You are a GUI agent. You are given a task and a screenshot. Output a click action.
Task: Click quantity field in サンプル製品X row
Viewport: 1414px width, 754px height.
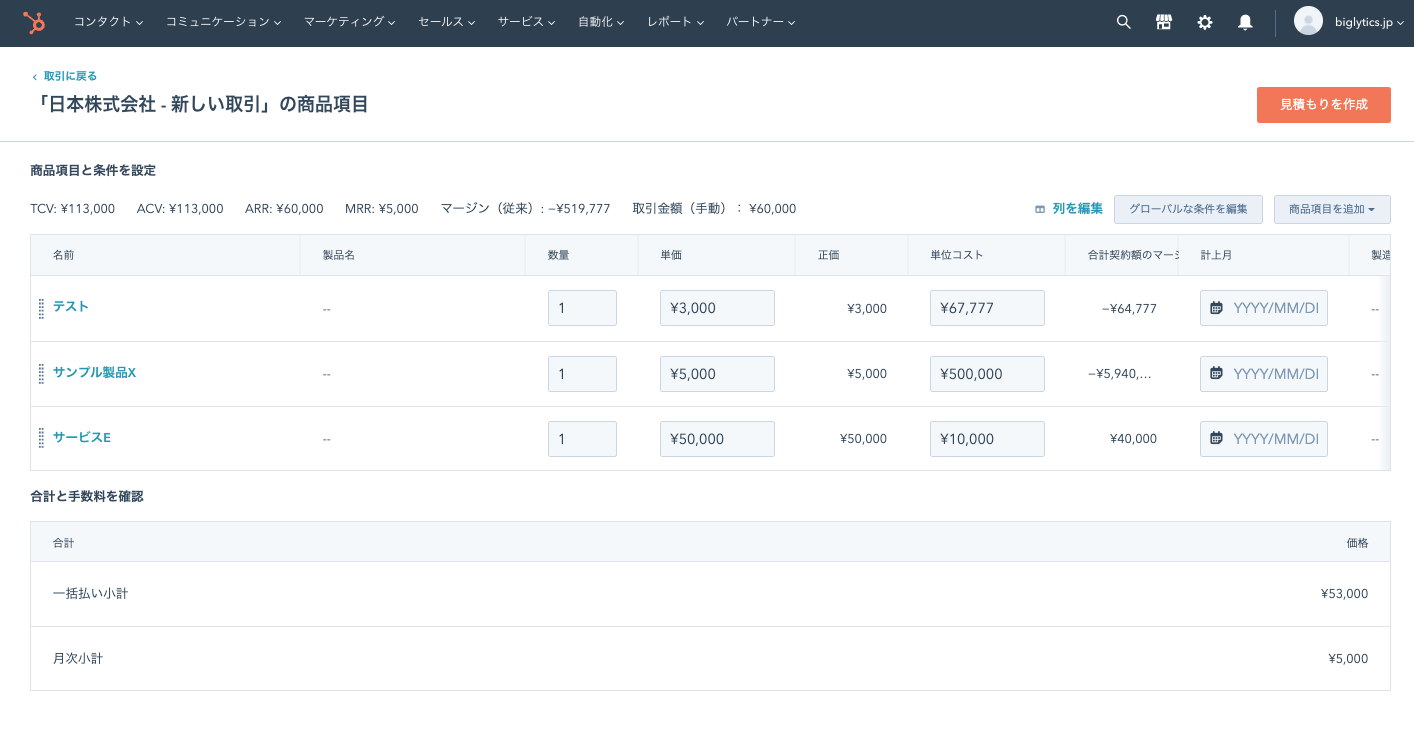point(582,374)
